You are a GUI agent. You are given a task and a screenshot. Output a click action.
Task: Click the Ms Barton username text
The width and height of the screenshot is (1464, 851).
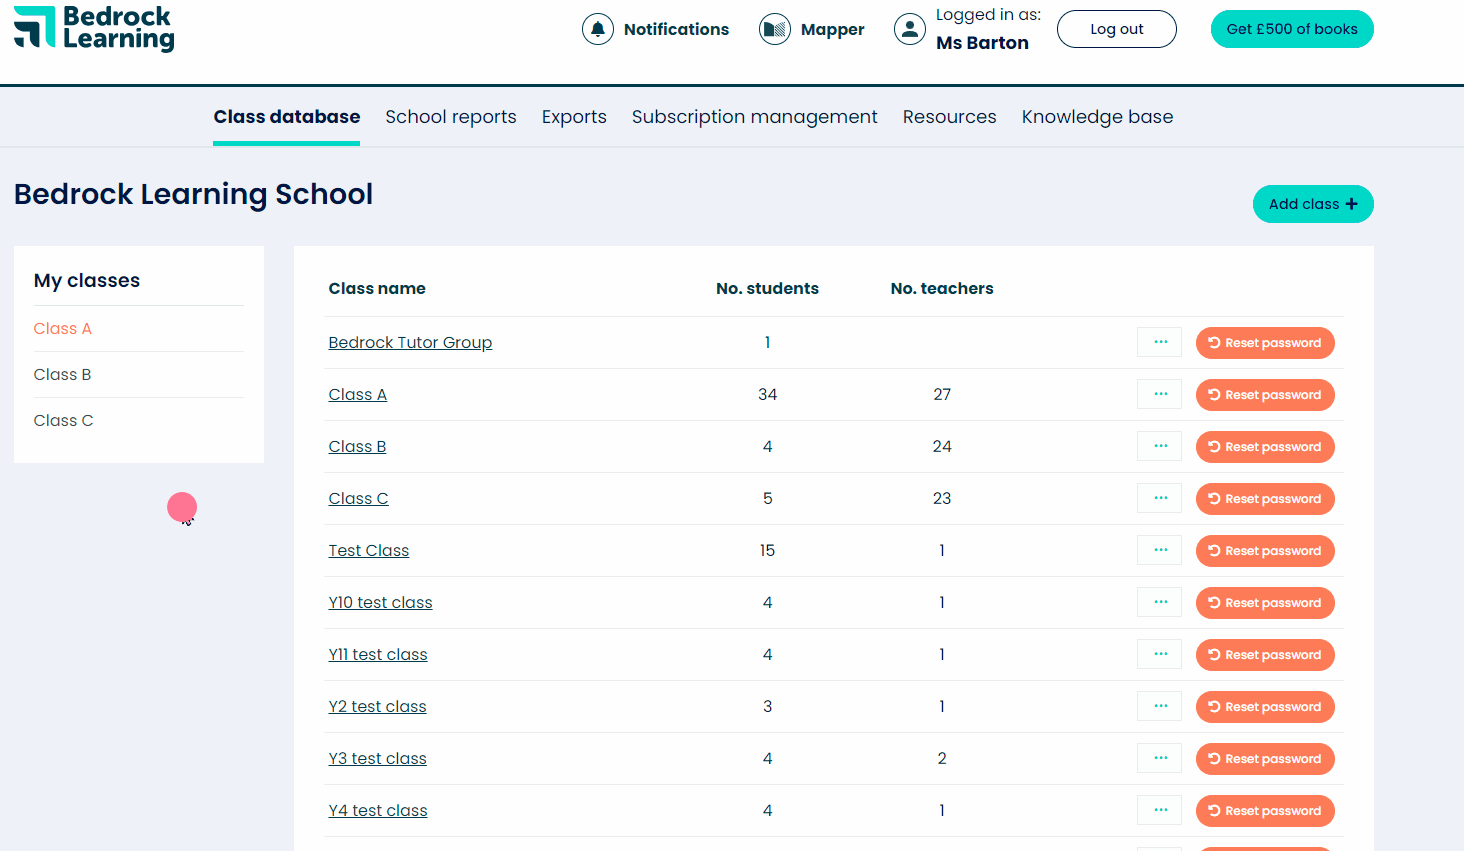[x=982, y=43]
